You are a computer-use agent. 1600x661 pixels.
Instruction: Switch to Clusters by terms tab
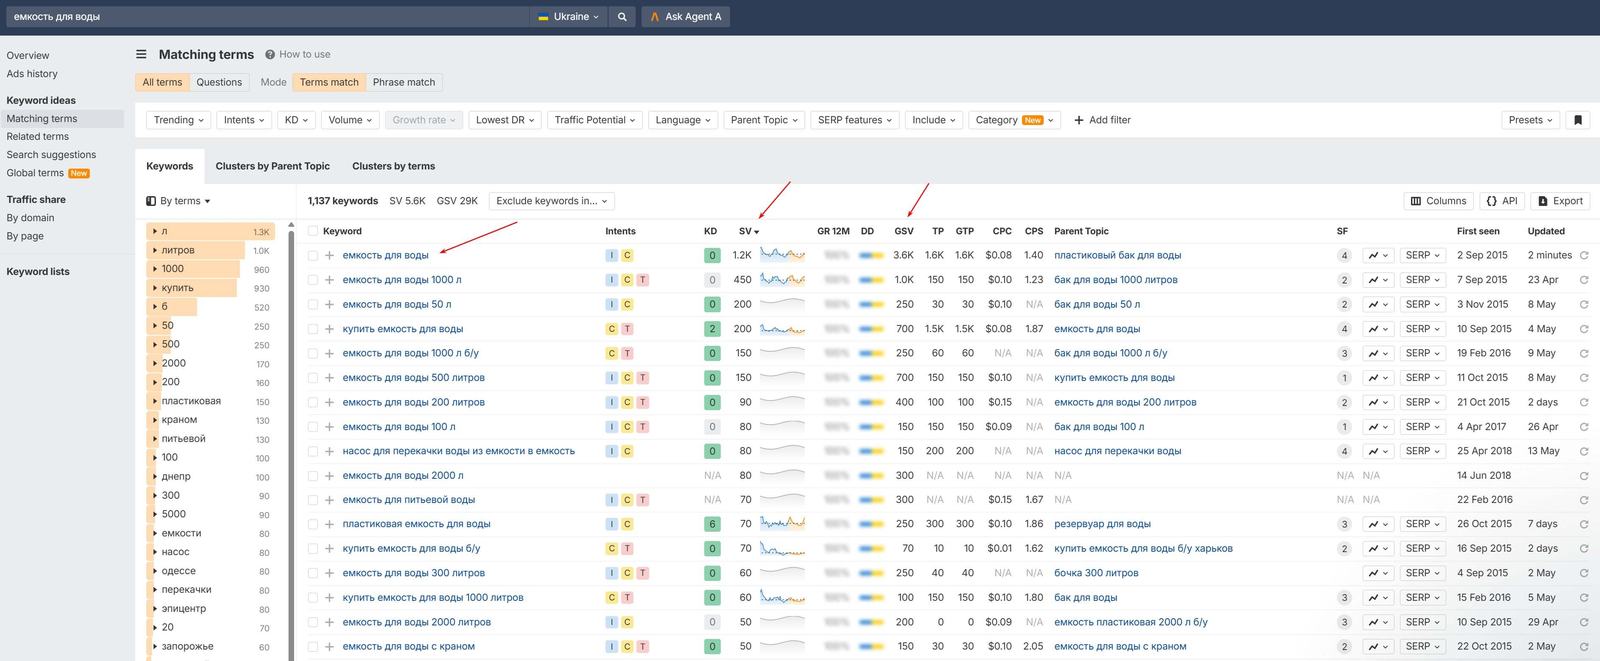393,166
